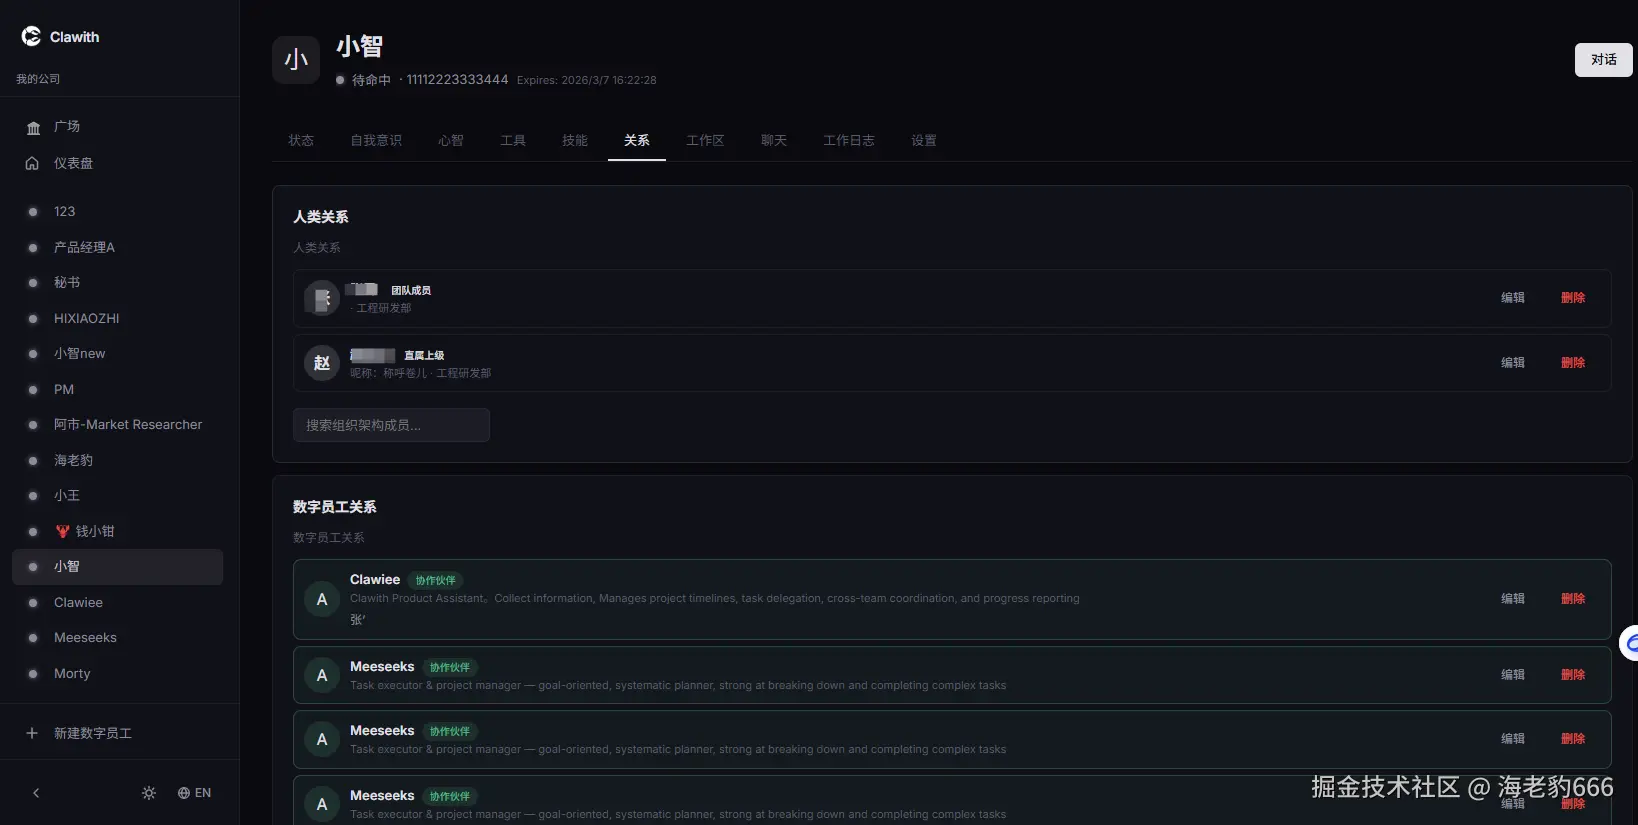The width and height of the screenshot is (1638, 825).
Task: Delete the 团队成员 human relation
Action: click(x=1573, y=298)
